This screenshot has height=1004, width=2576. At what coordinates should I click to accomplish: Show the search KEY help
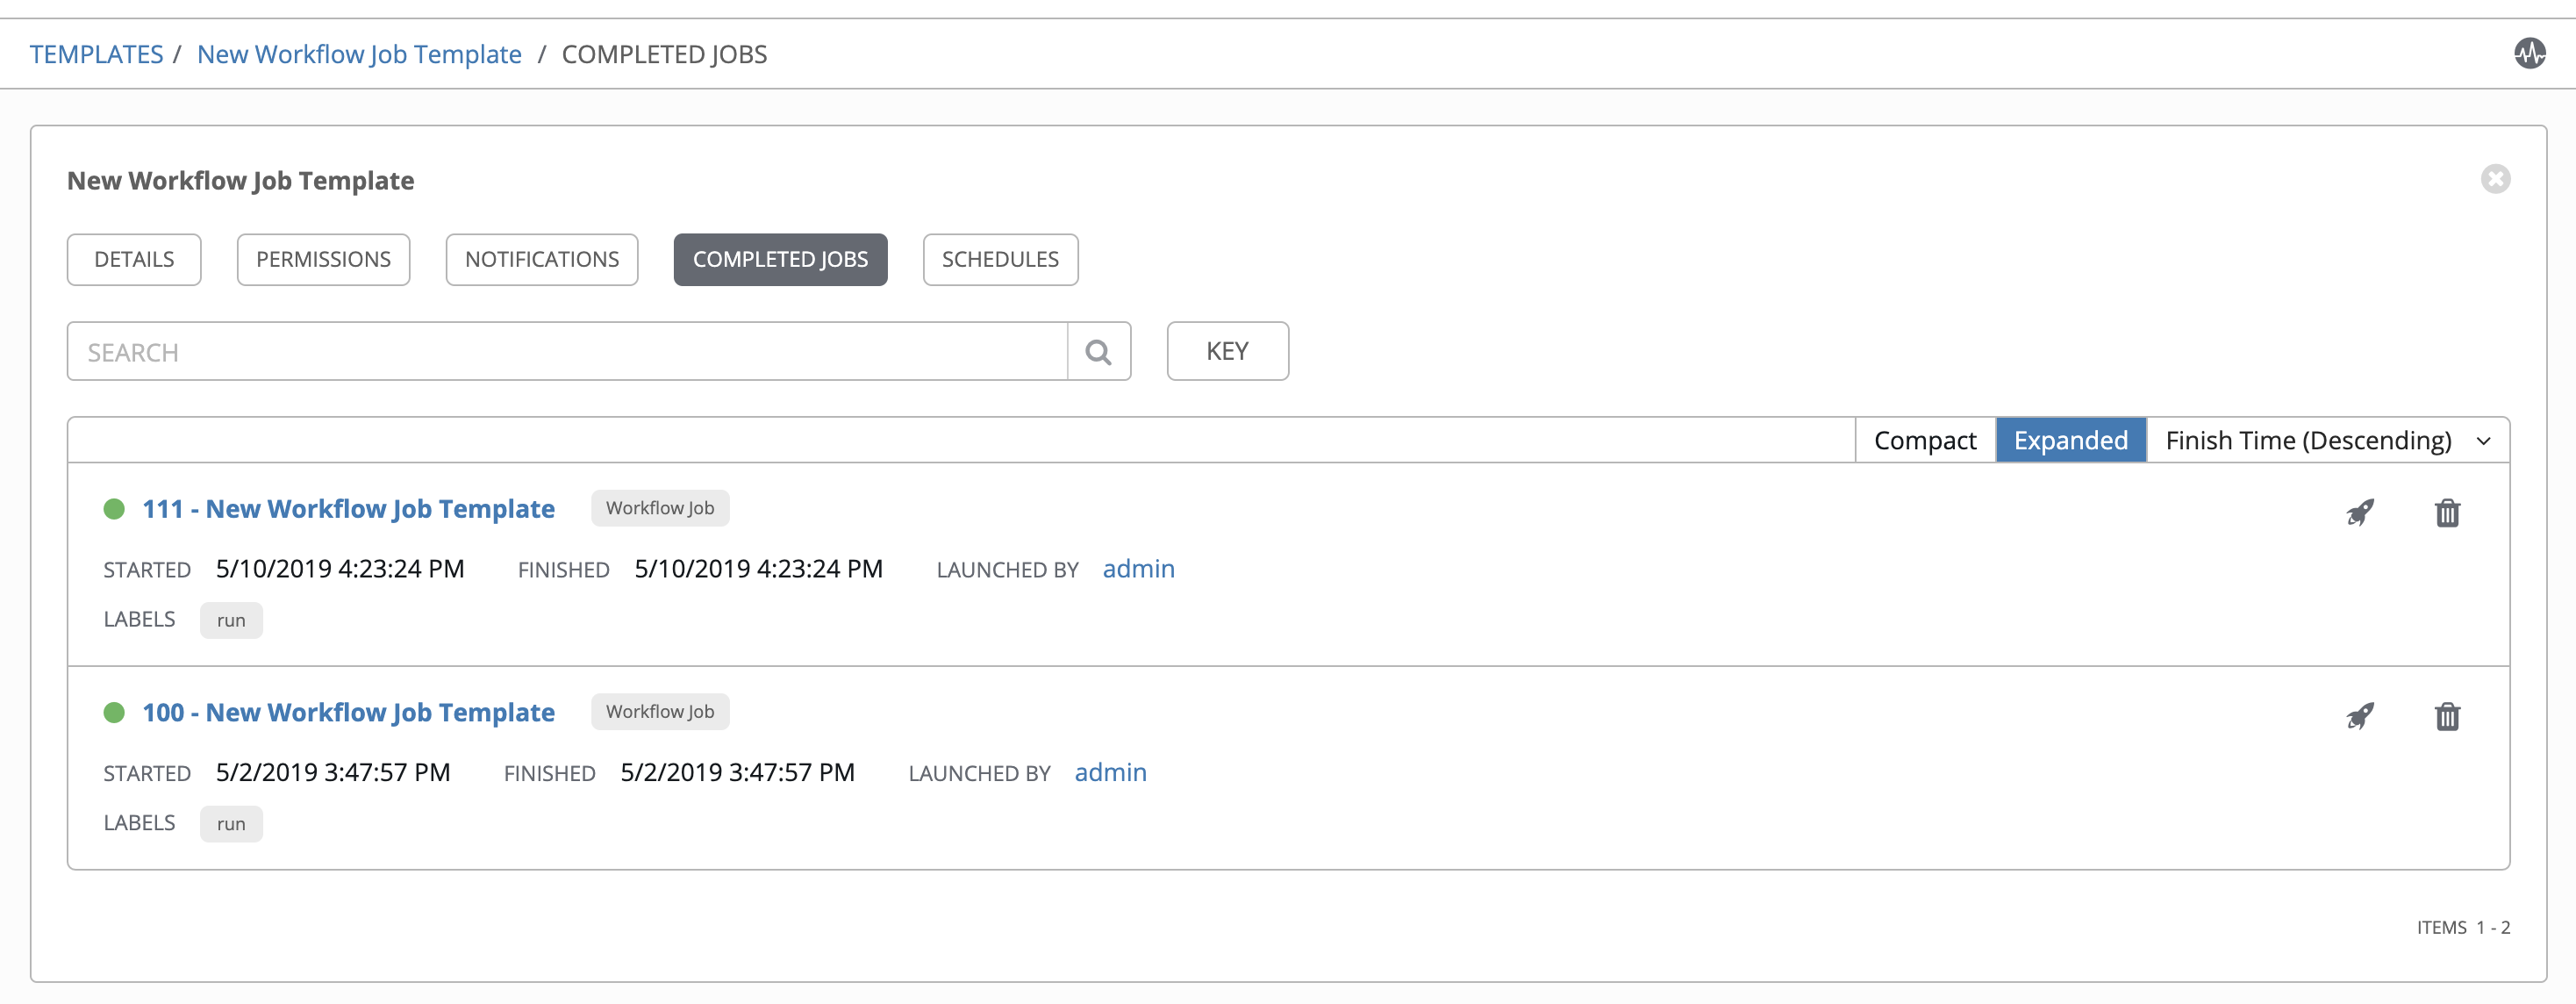coord(1227,352)
